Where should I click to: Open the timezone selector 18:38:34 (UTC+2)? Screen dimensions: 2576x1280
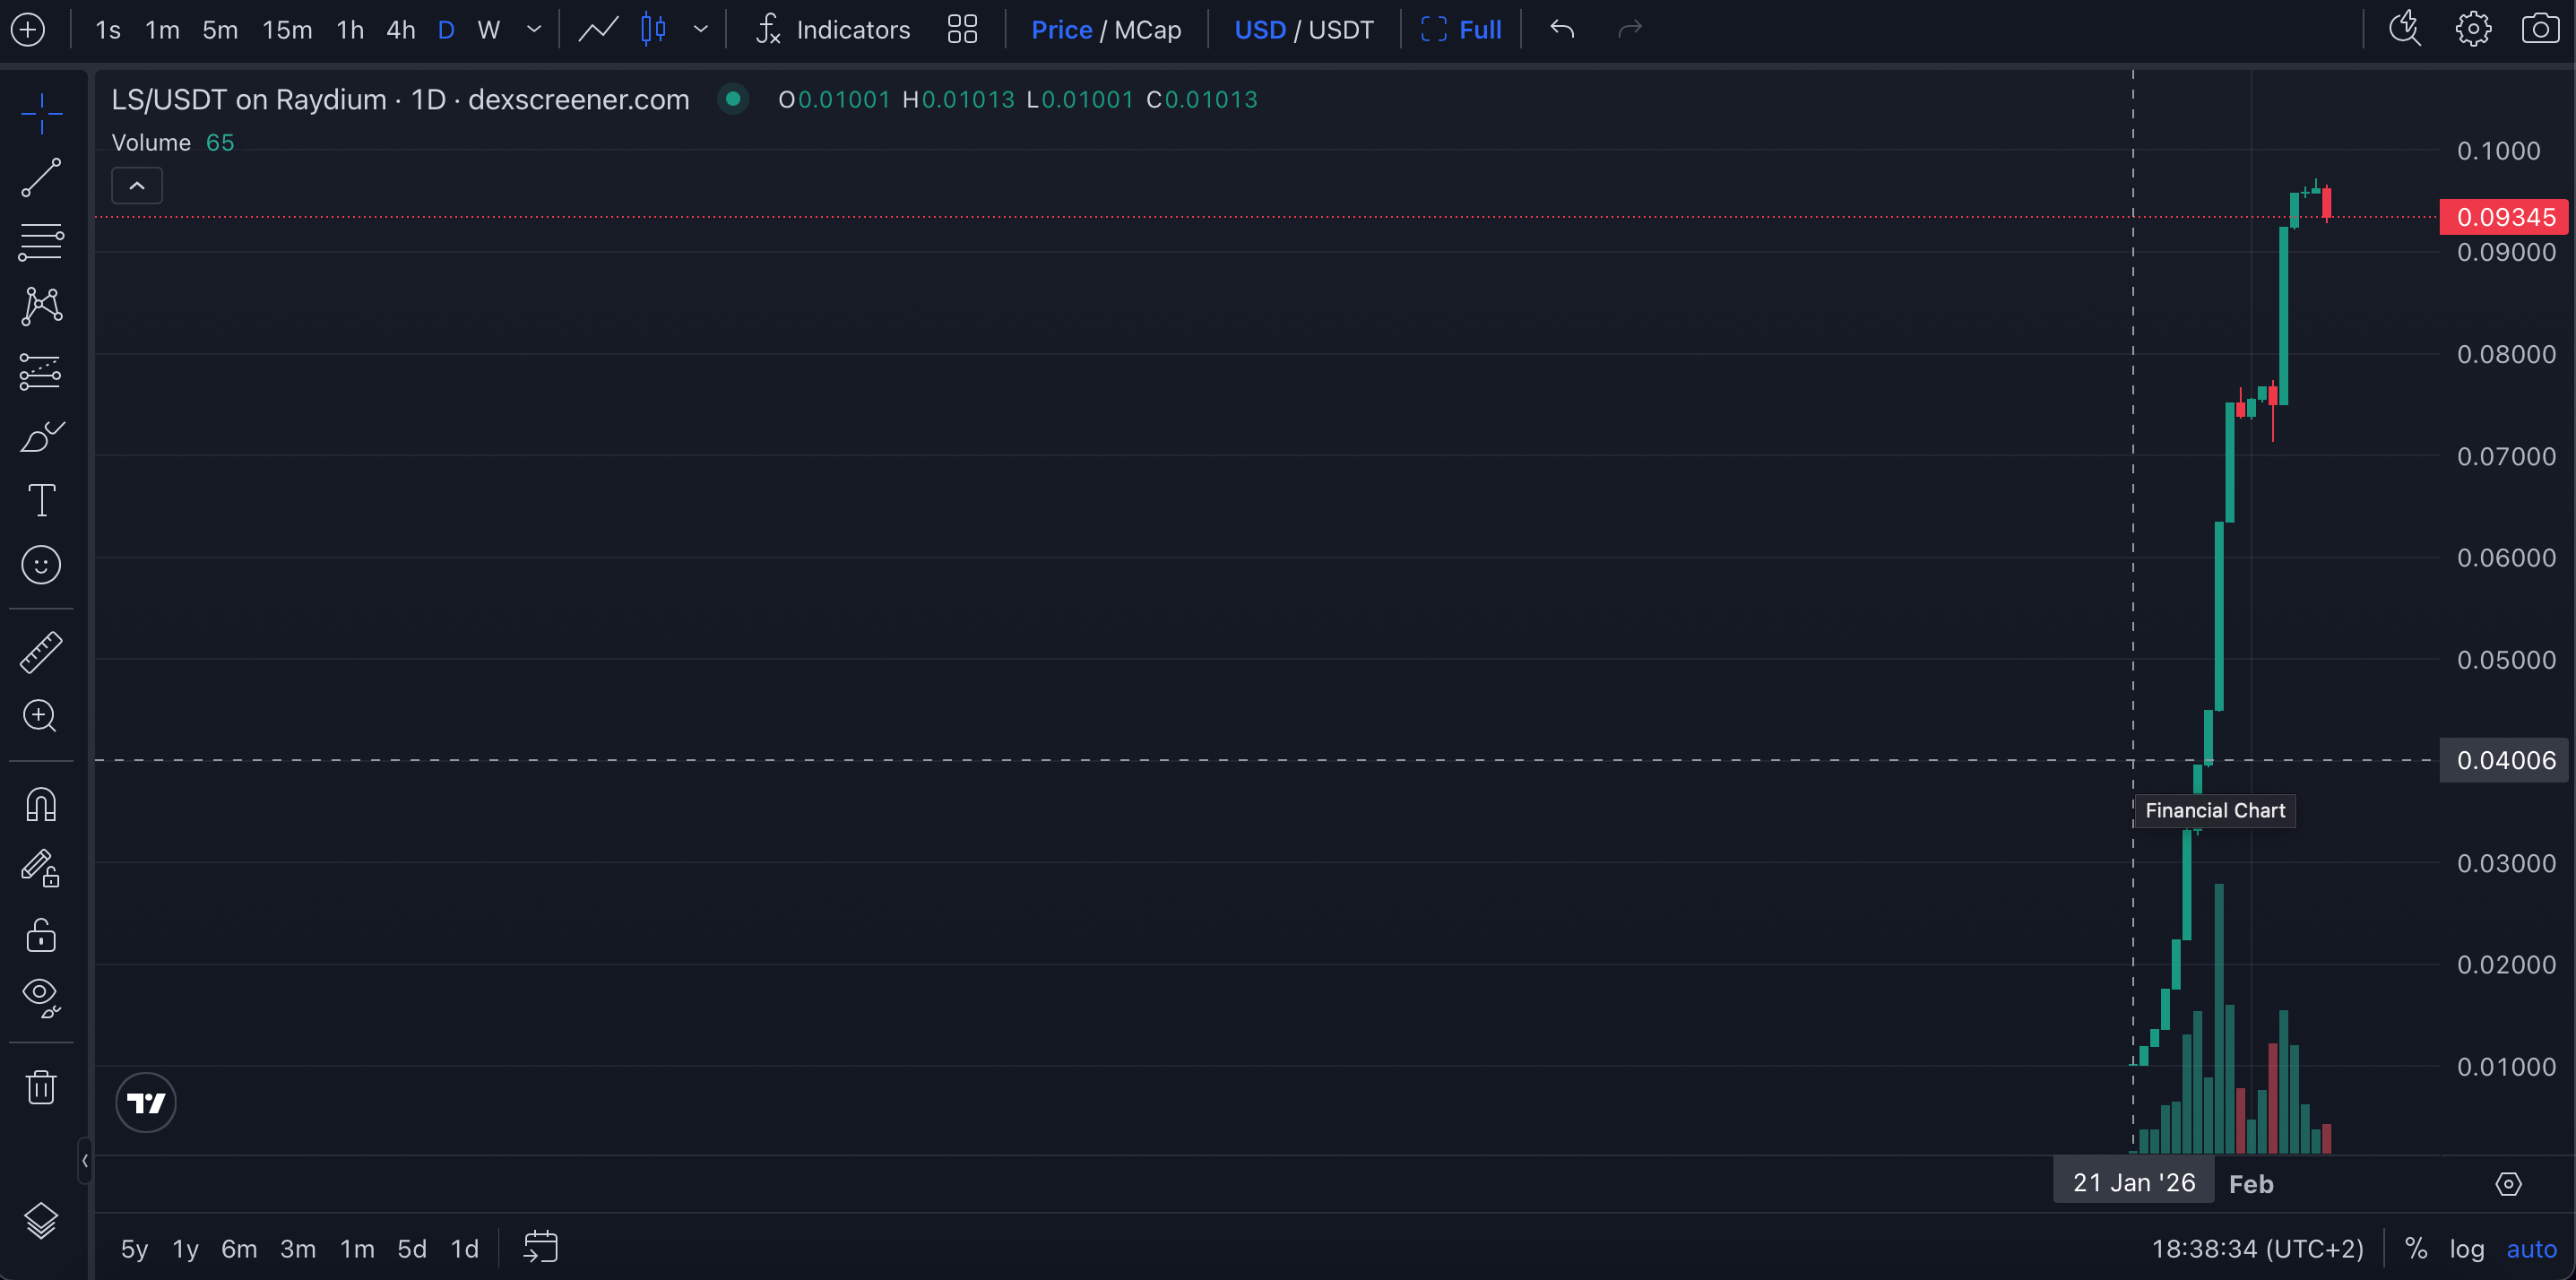(x=2257, y=1249)
